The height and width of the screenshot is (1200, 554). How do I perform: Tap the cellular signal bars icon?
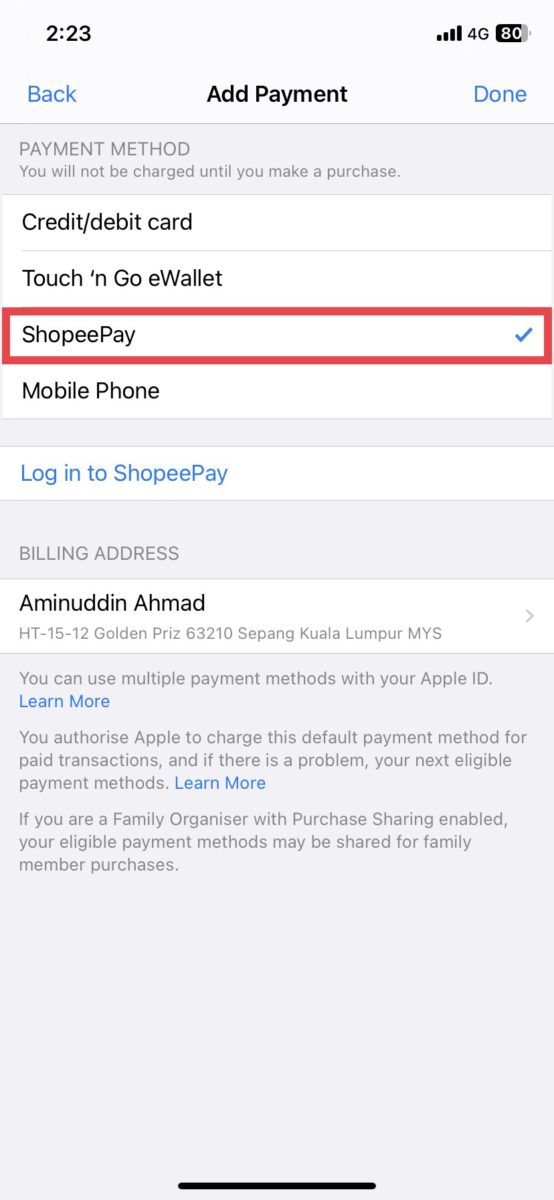(x=449, y=33)
